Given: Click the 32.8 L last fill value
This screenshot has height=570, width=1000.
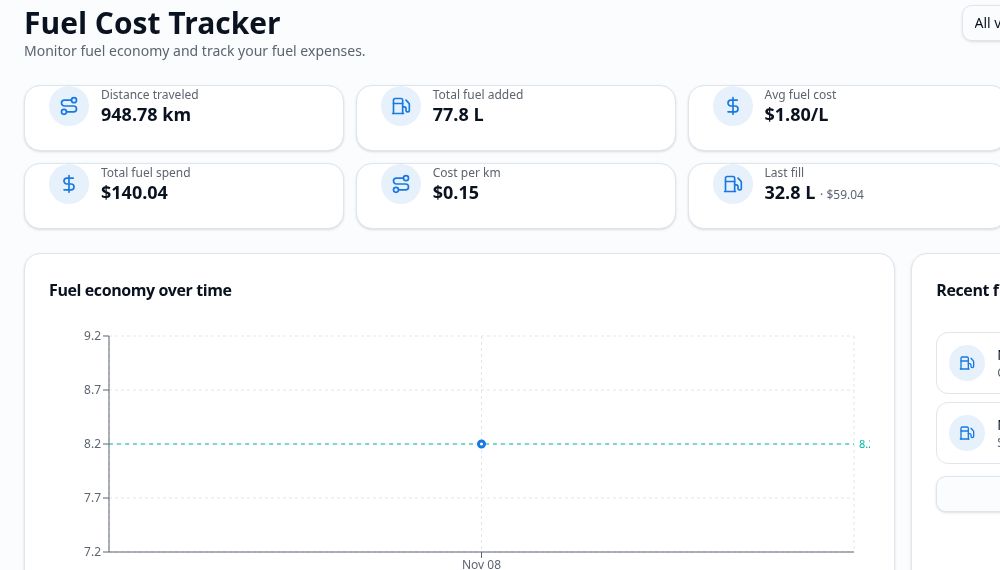Looking at the screenshot, I should coord(790,193).
